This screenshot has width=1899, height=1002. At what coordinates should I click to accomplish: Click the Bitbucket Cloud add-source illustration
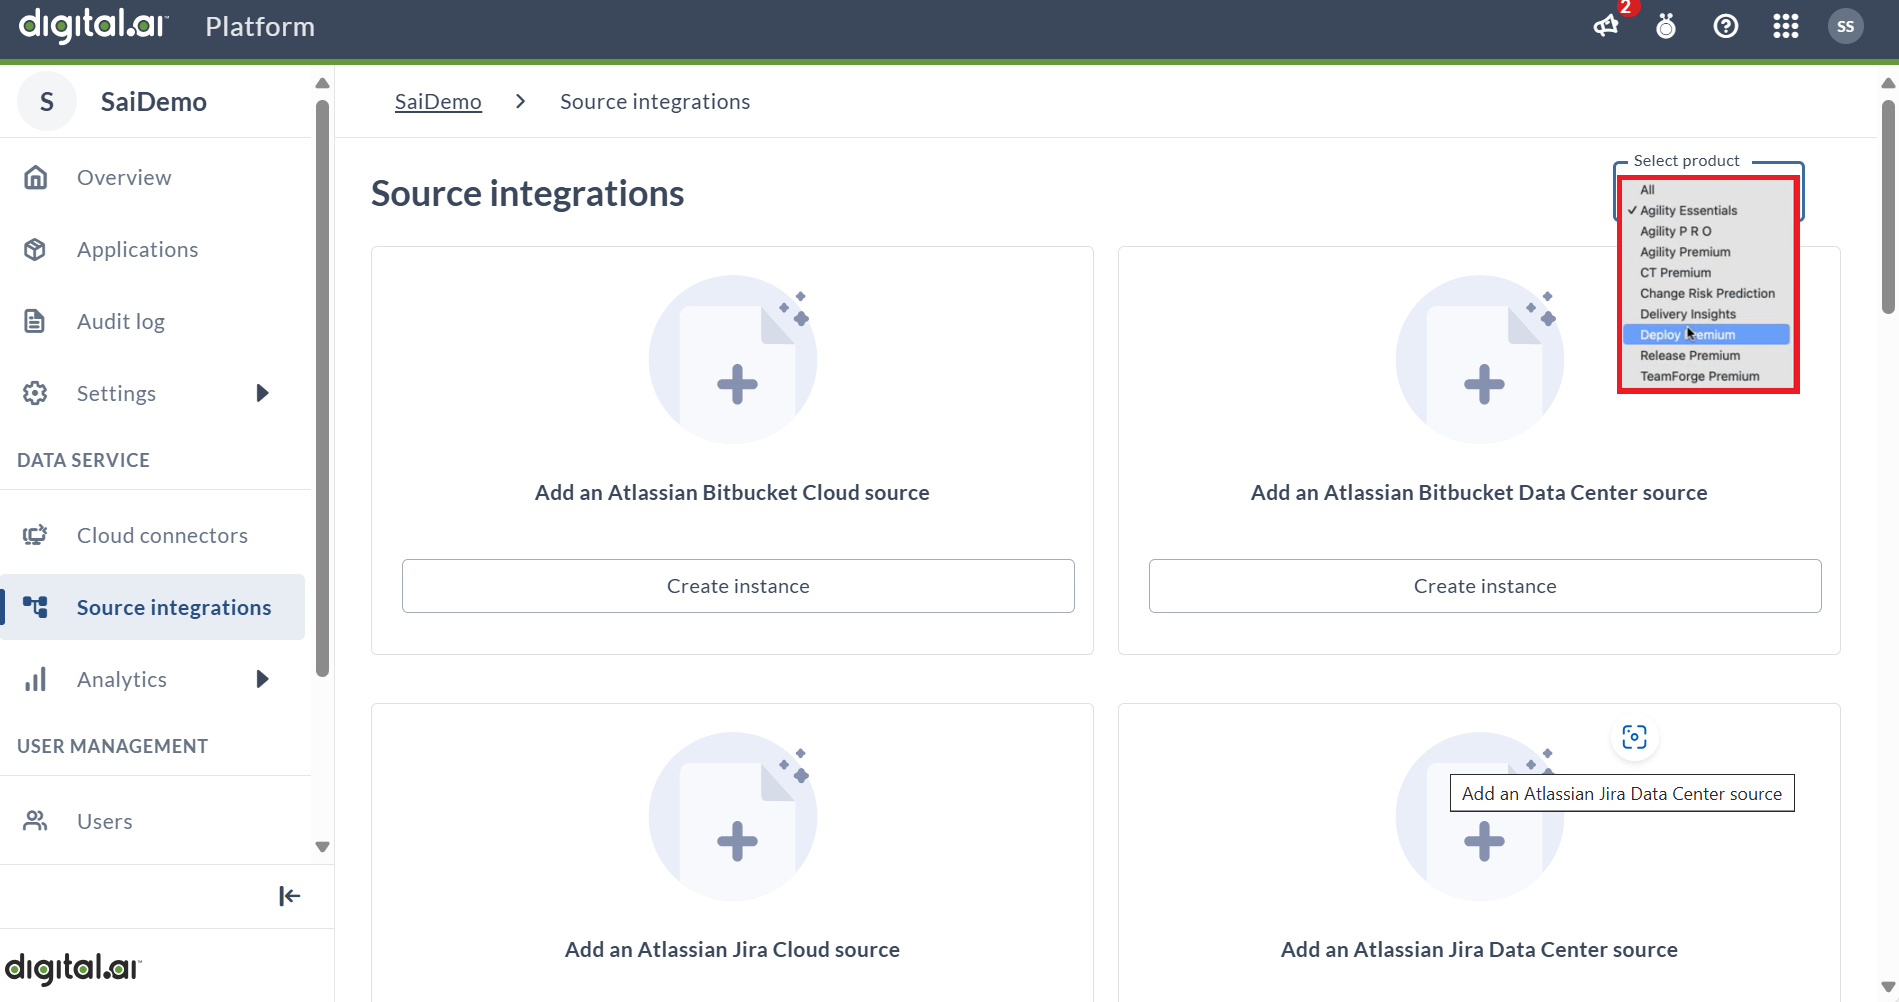(733, 359)
